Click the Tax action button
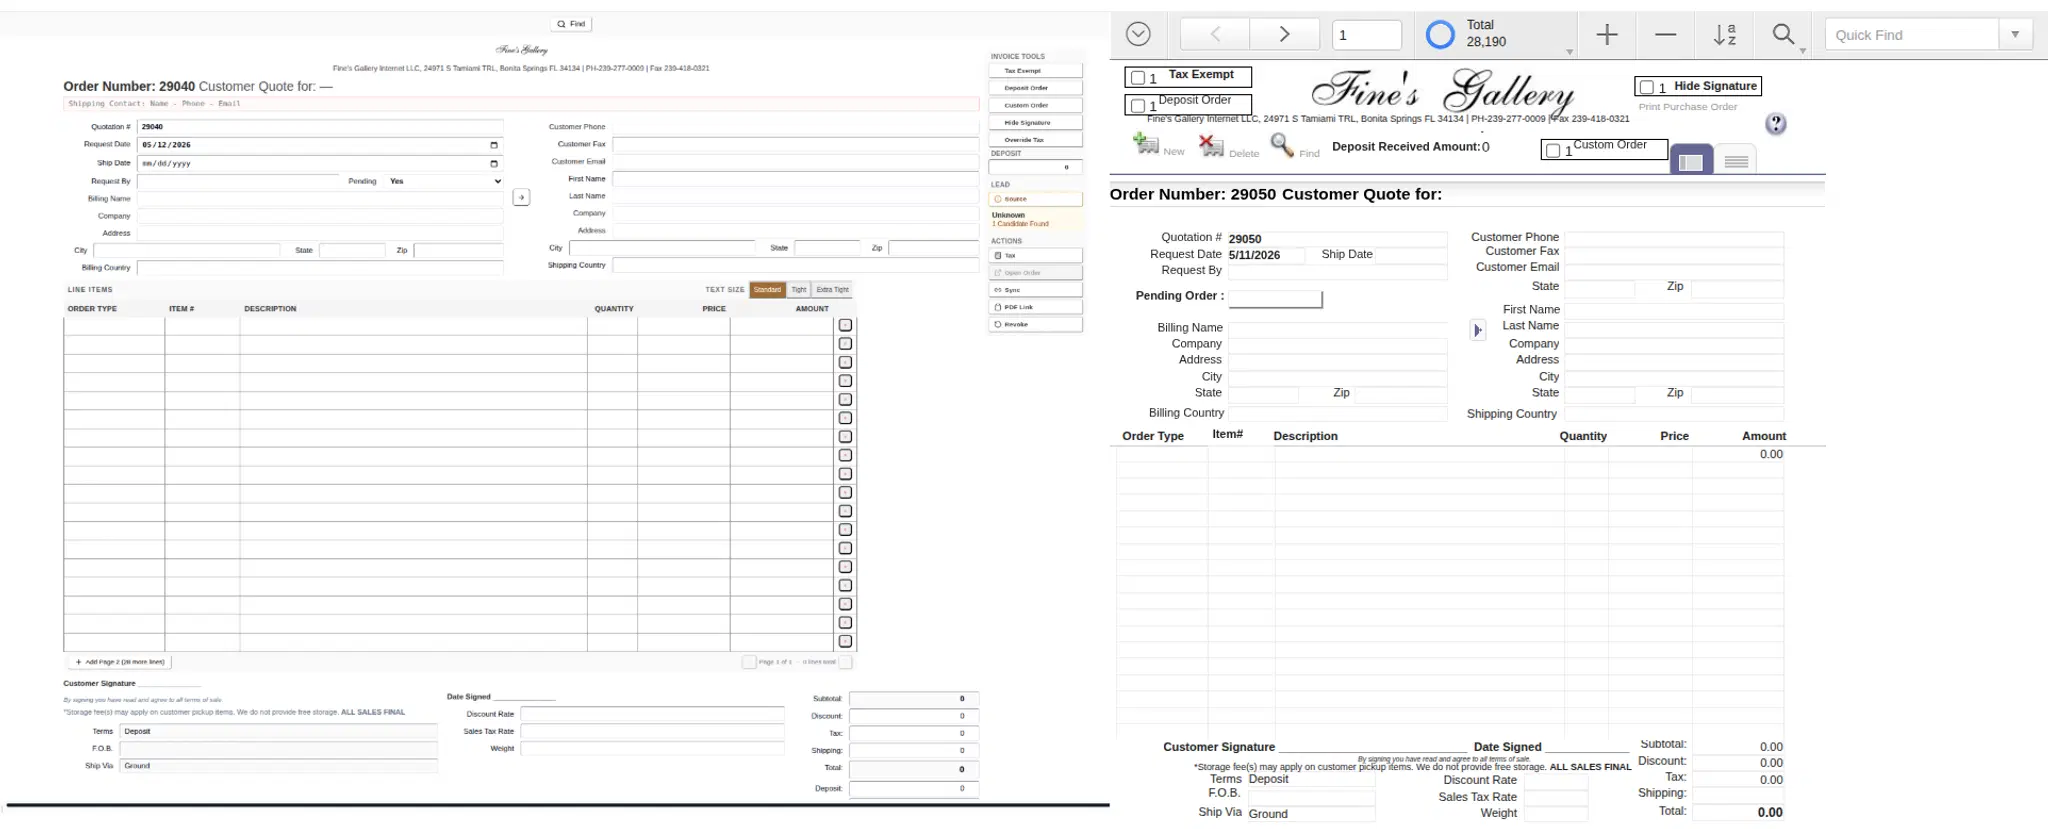The width and height of the screenshot is (2048, 829). click(1035, 255)
